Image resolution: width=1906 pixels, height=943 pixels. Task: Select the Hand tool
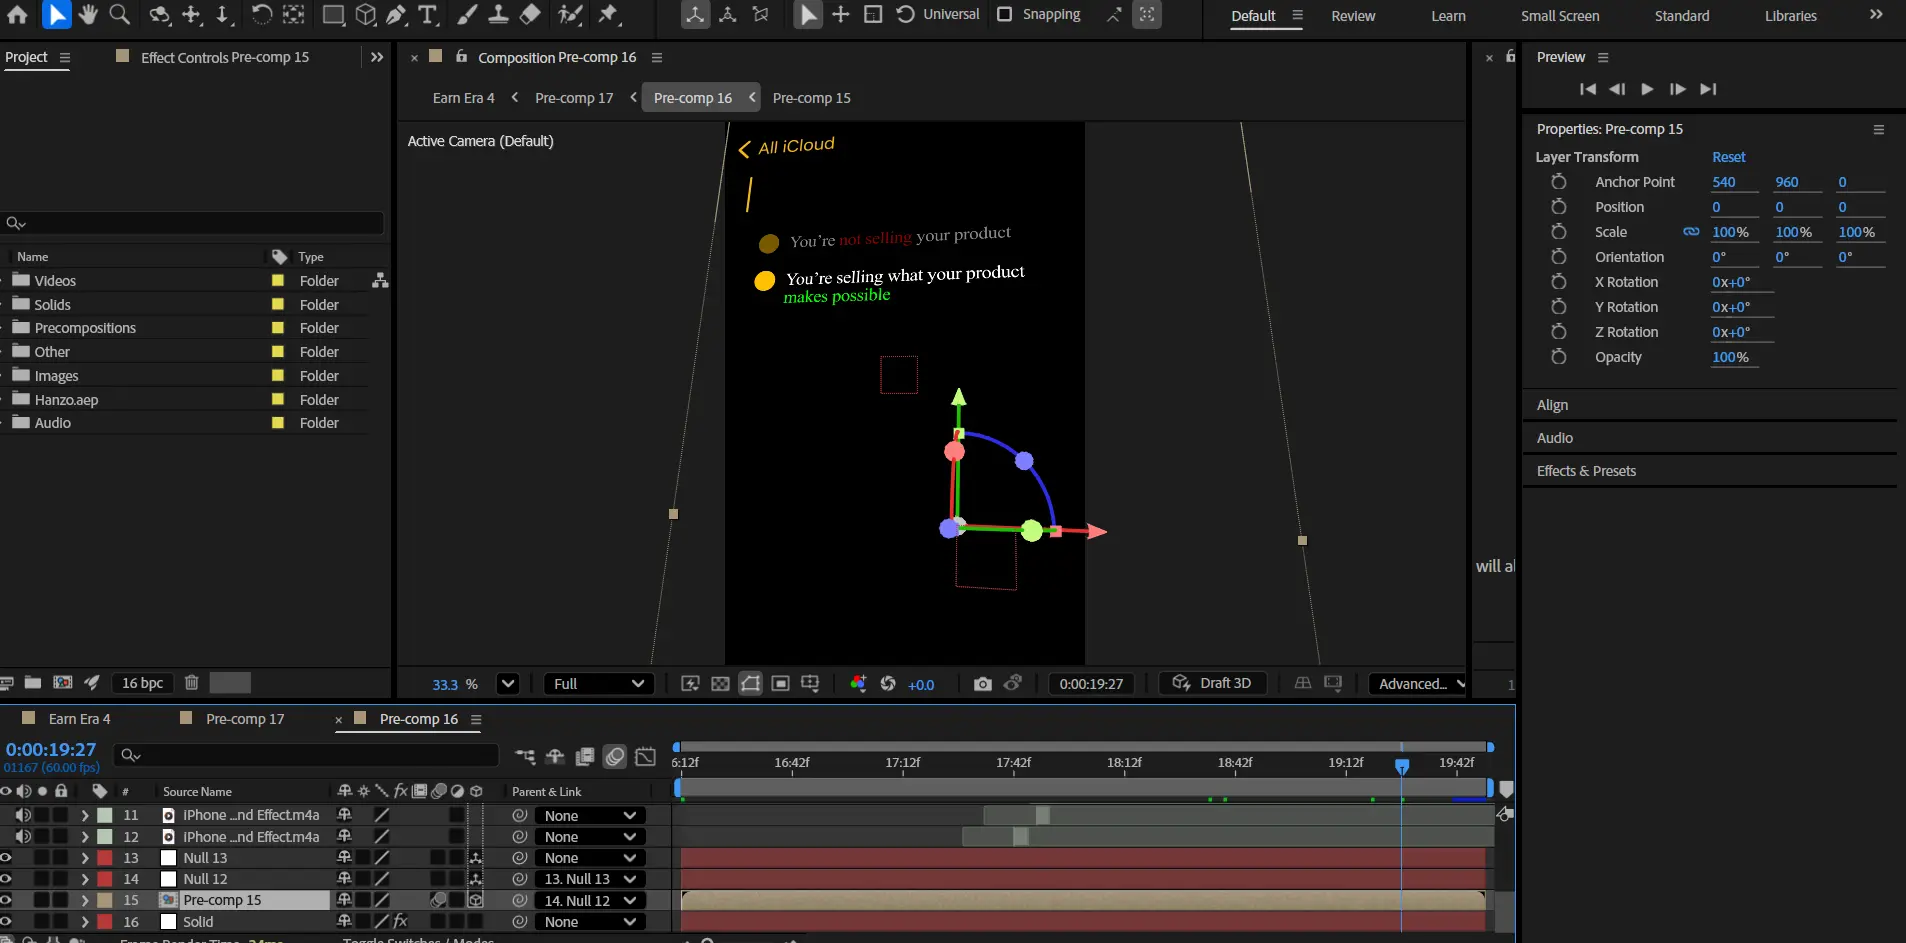tap(88, 14)
